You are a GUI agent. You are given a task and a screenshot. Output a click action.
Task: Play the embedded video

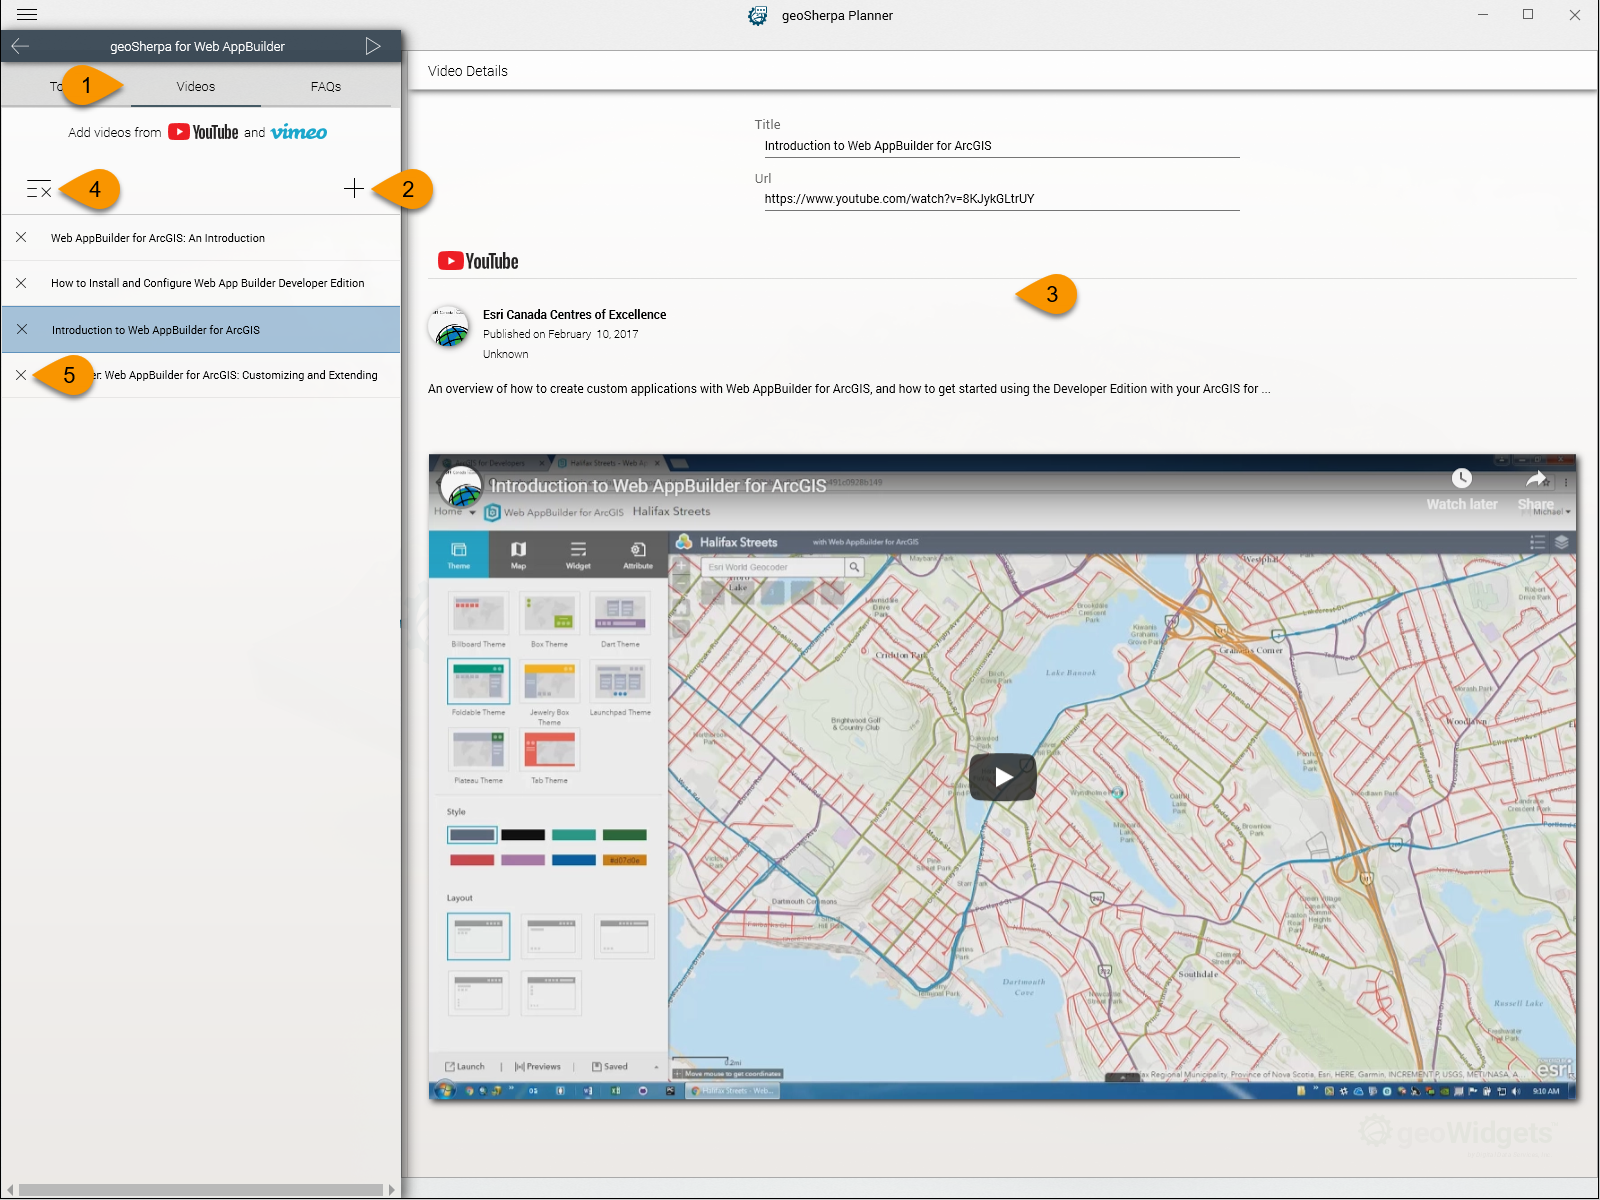pos(1002,777)
